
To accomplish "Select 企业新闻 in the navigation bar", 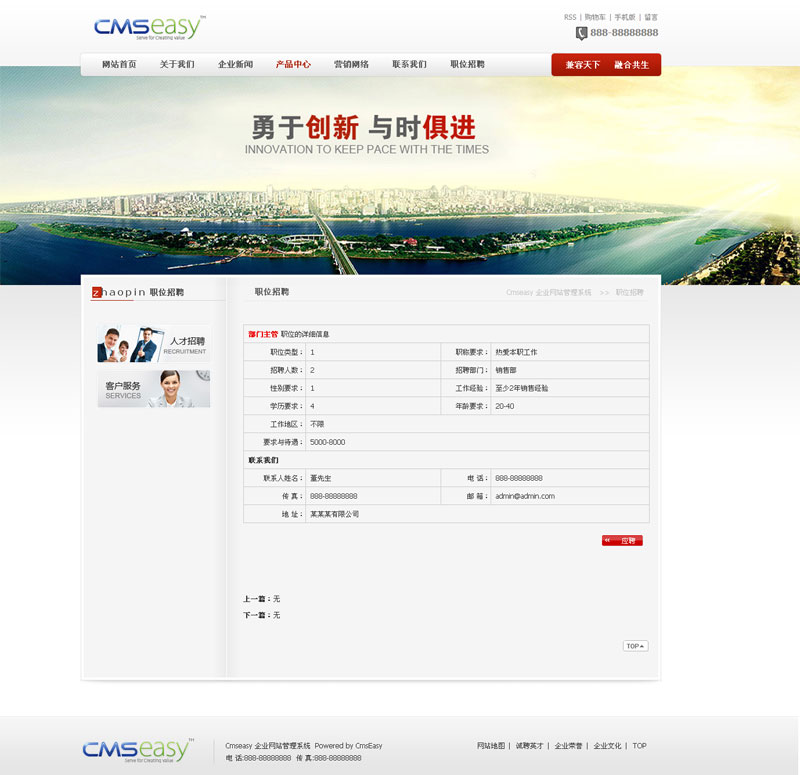I will point(235,64).
